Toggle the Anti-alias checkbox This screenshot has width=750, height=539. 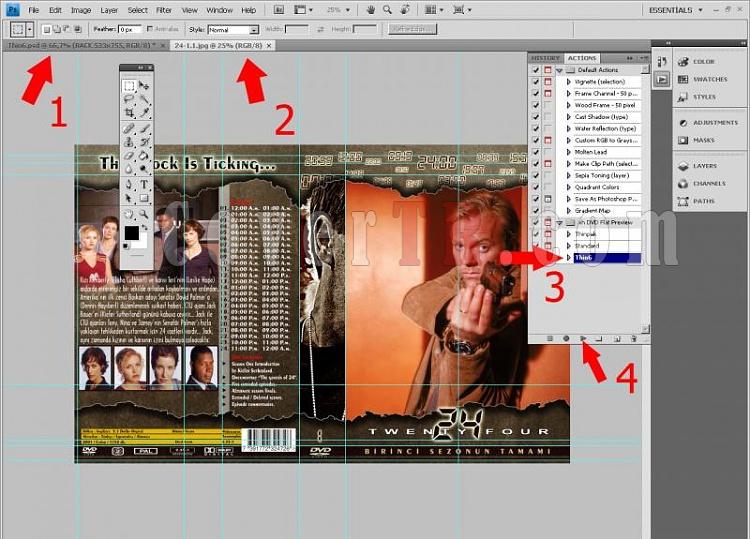[x=150, y=29]
